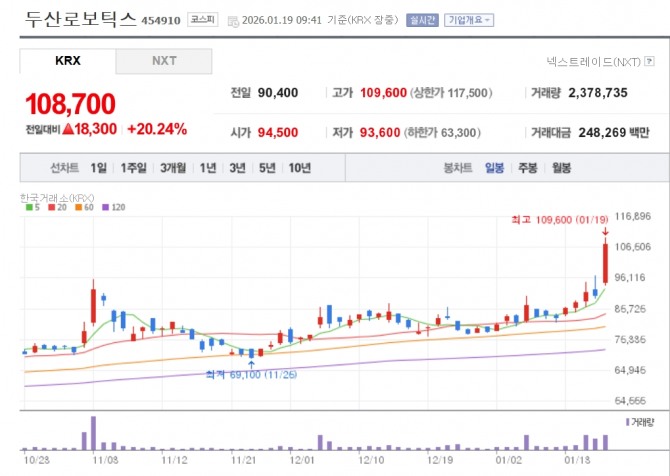Click the 고가 value 109,600
This screenshot has height=476, width=670.
coord(383,93)
